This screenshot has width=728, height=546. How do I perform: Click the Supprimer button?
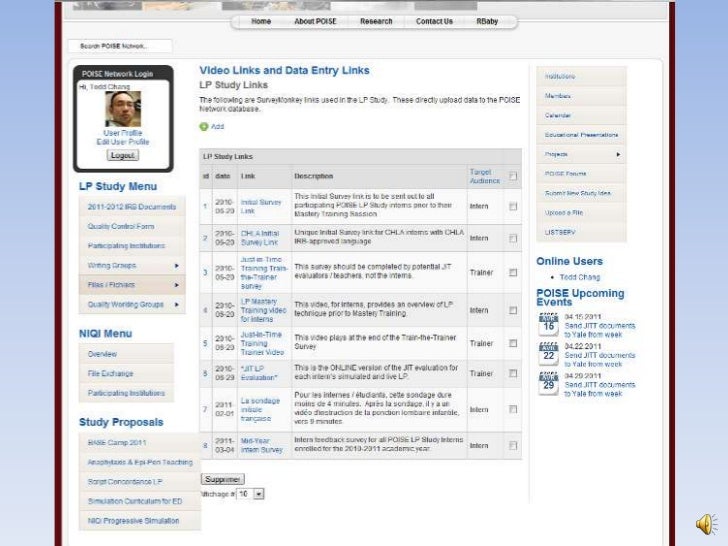click(223, 479)
